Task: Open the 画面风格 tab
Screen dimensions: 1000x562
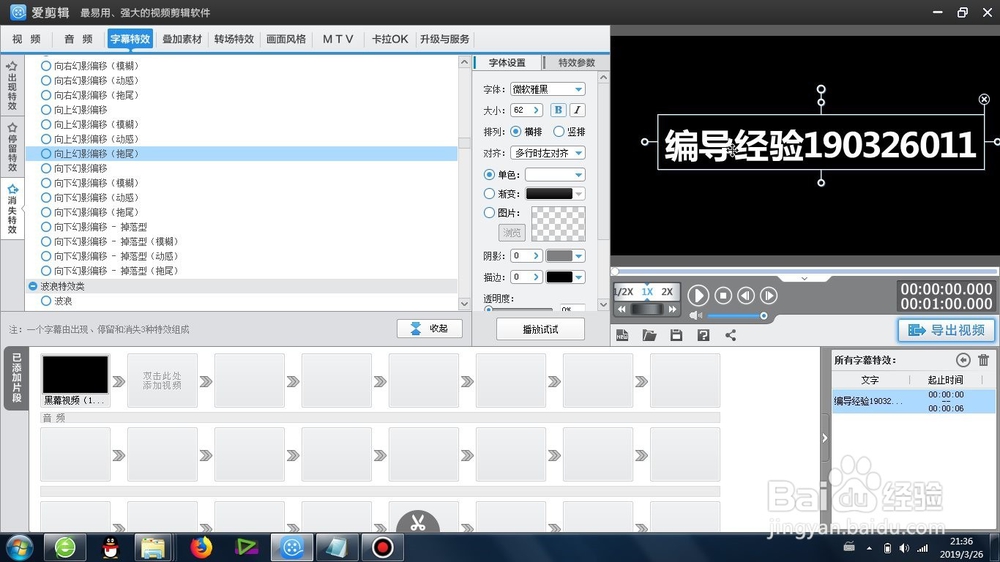Action: point(286,39)
